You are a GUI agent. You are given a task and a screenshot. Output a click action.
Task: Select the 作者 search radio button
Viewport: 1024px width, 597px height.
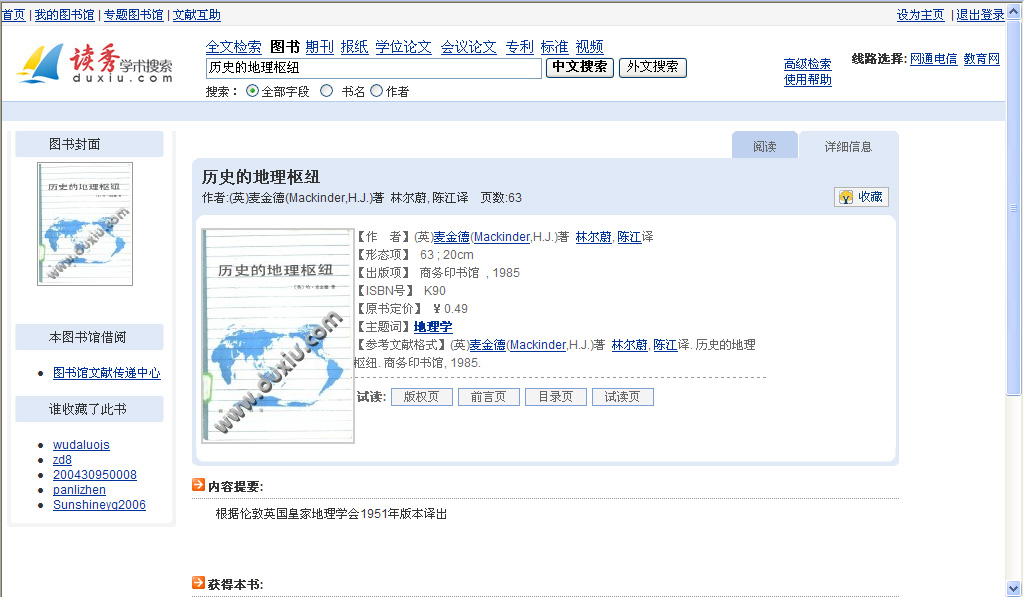click(x=377, y=91)
